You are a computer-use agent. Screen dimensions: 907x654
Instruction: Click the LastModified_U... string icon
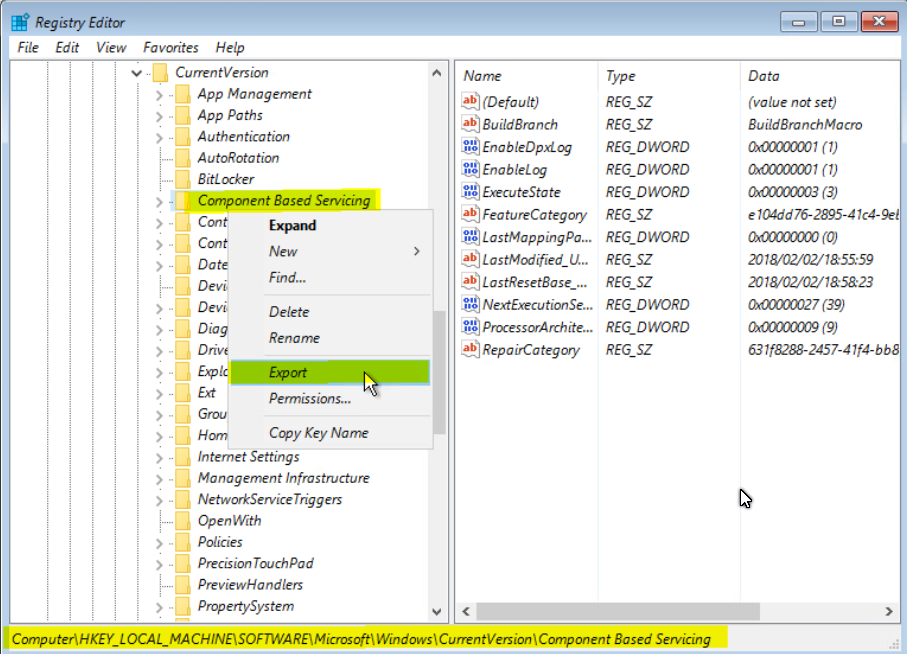click(470, 259)
